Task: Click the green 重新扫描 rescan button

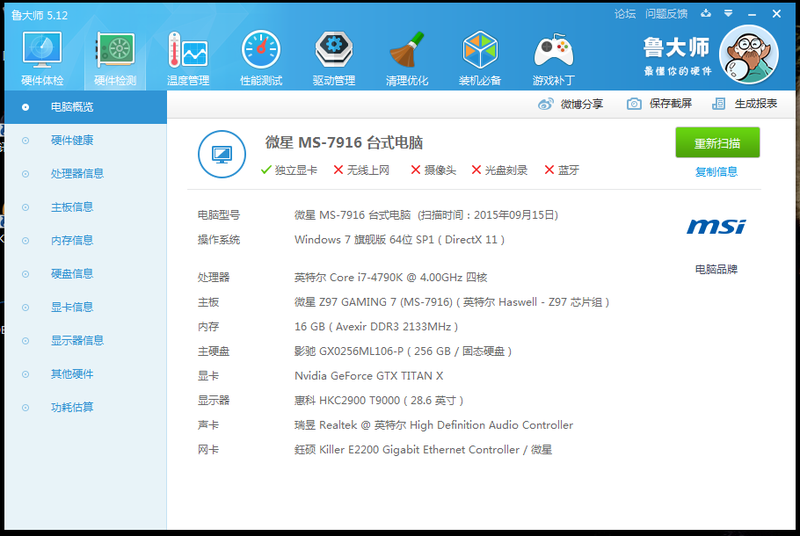Action: click(717, 143)
